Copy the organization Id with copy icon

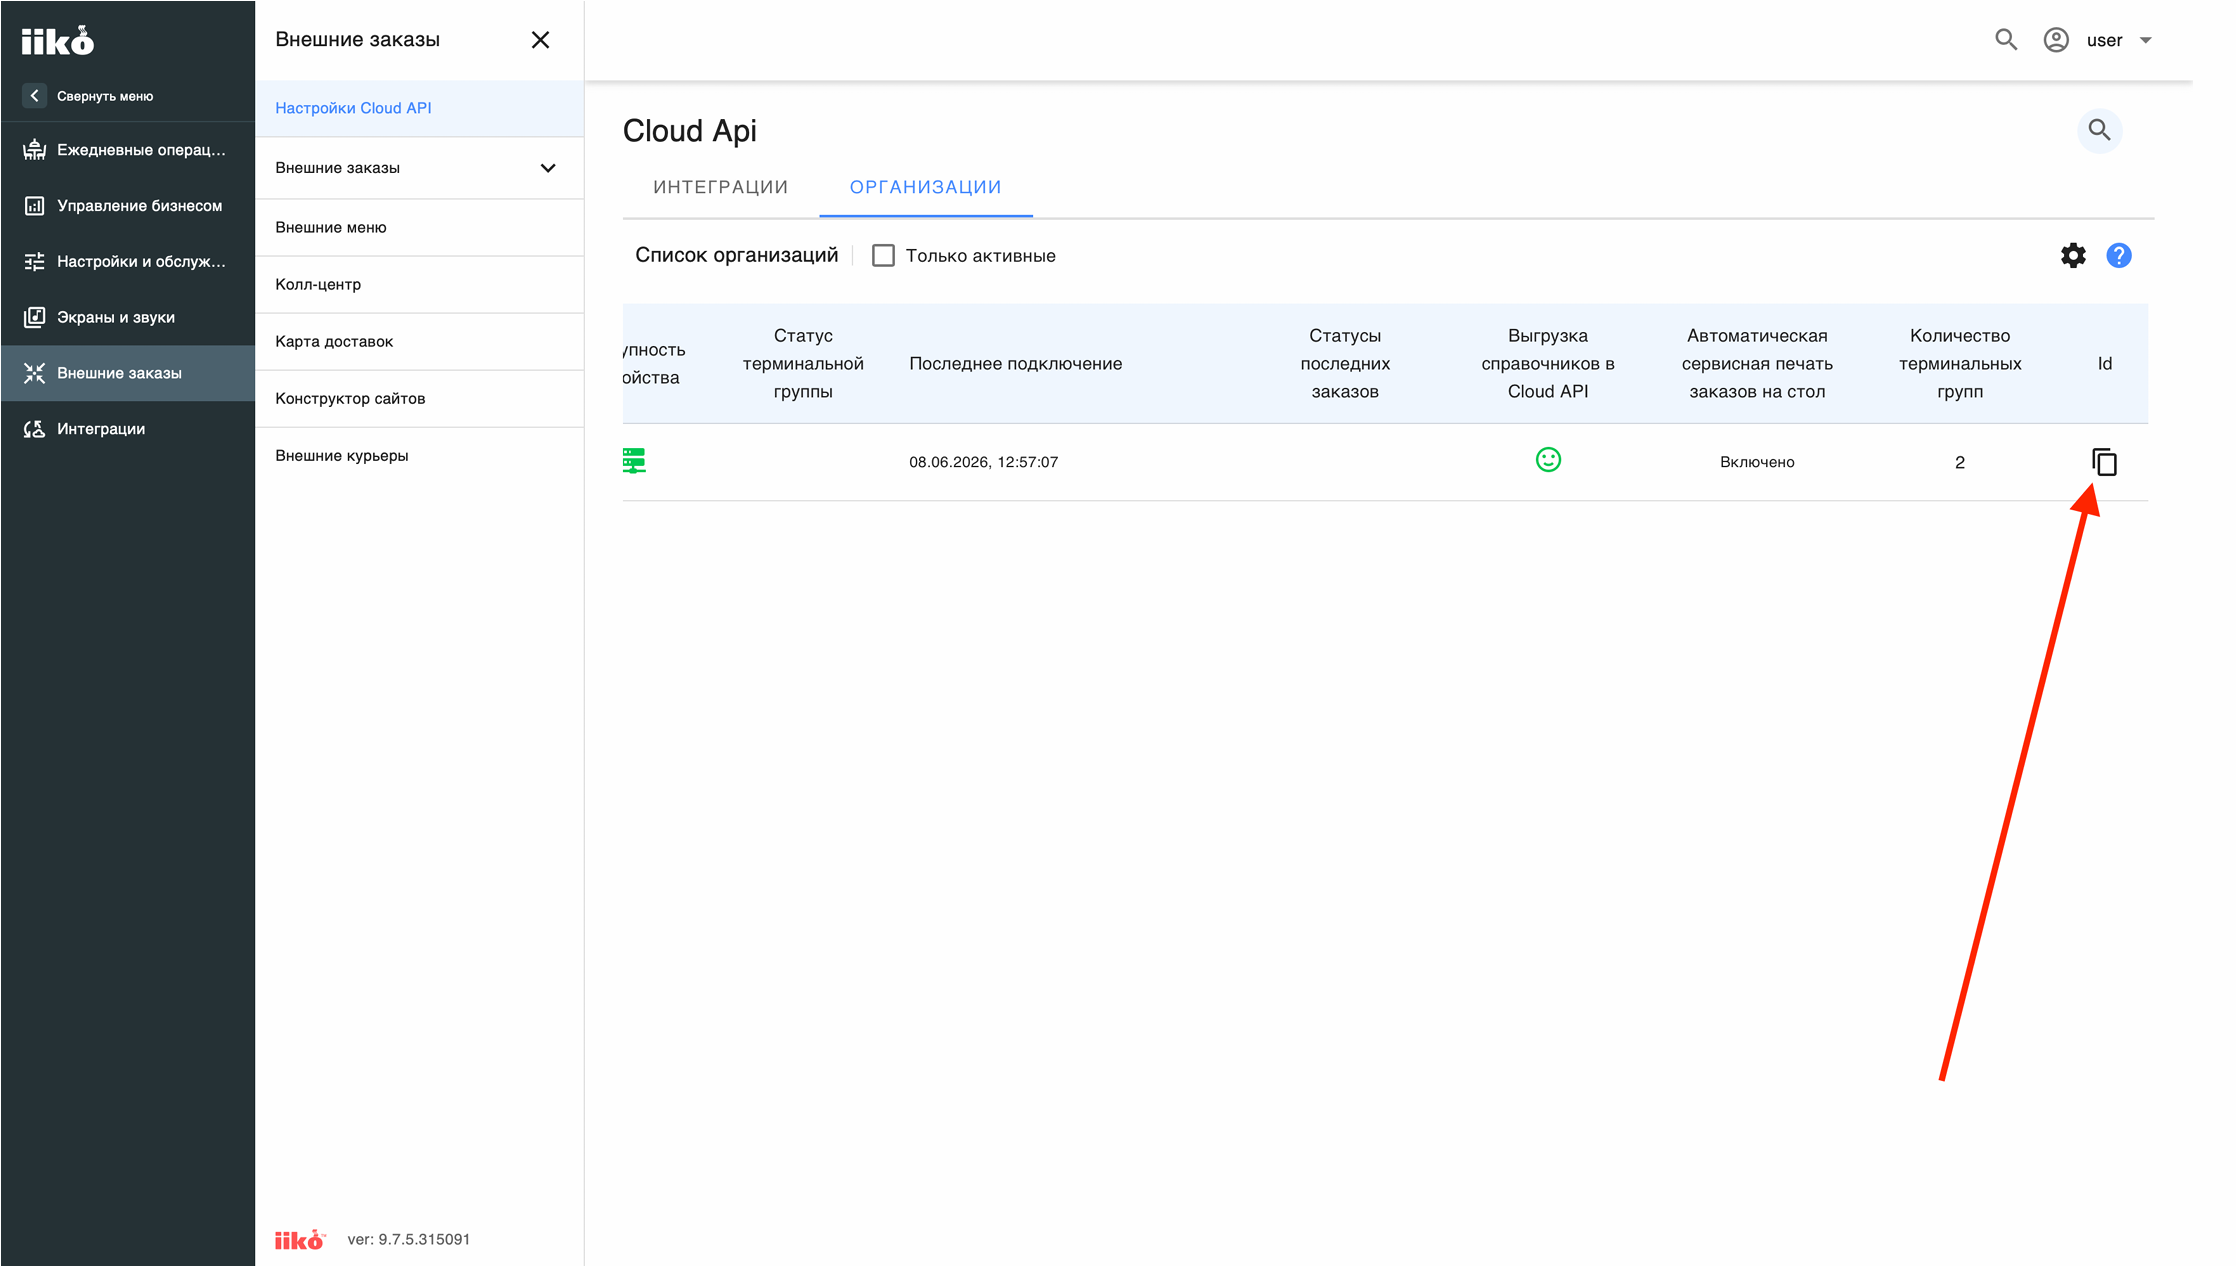(x=2104, y=462)
